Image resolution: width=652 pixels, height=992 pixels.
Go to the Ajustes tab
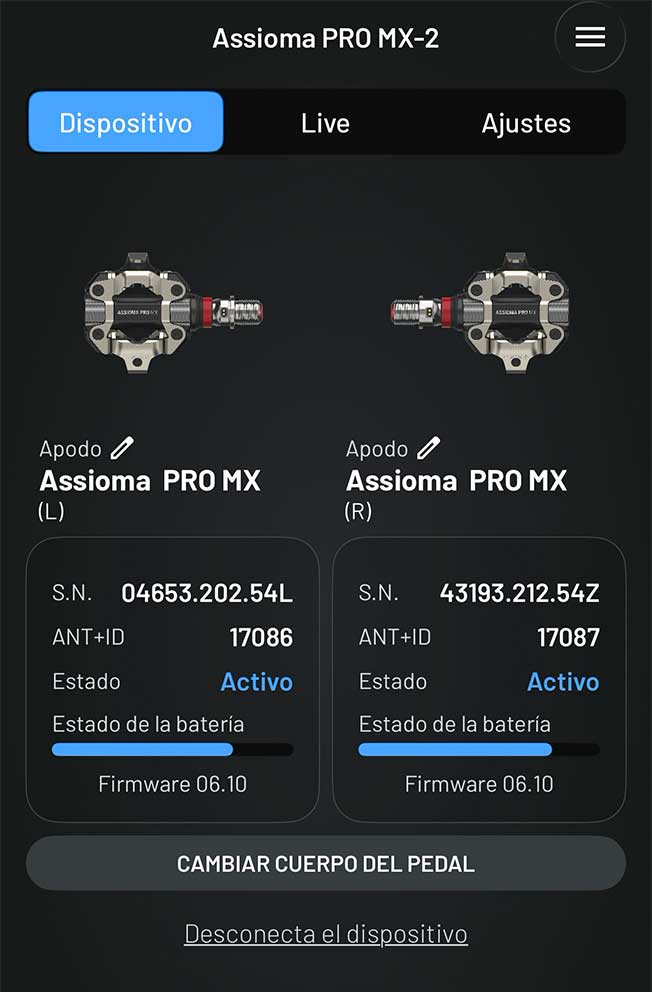coord(526,123)
